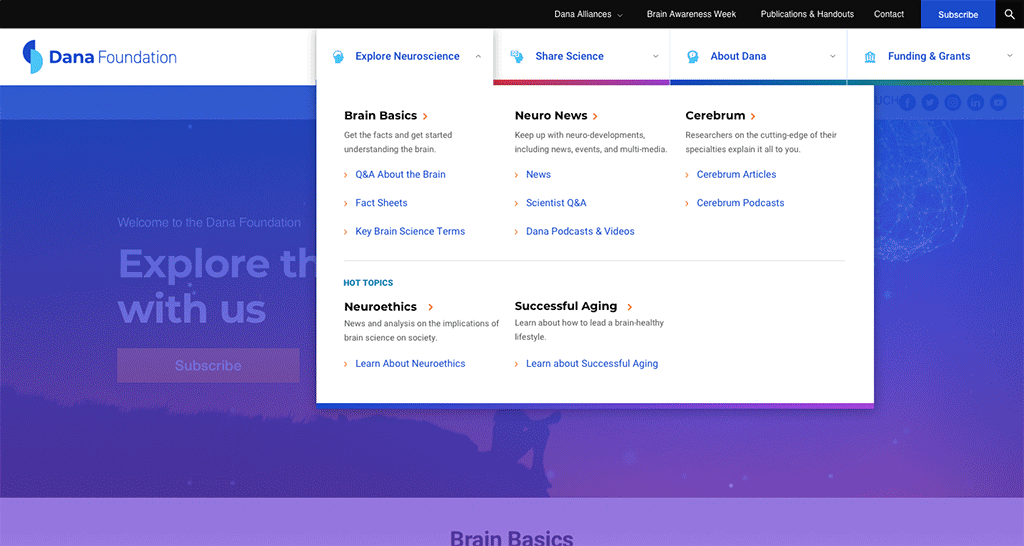Open the Explore Neuroscience menu tab
Screen dimensions: 1024x546
[x=405, y=57]
